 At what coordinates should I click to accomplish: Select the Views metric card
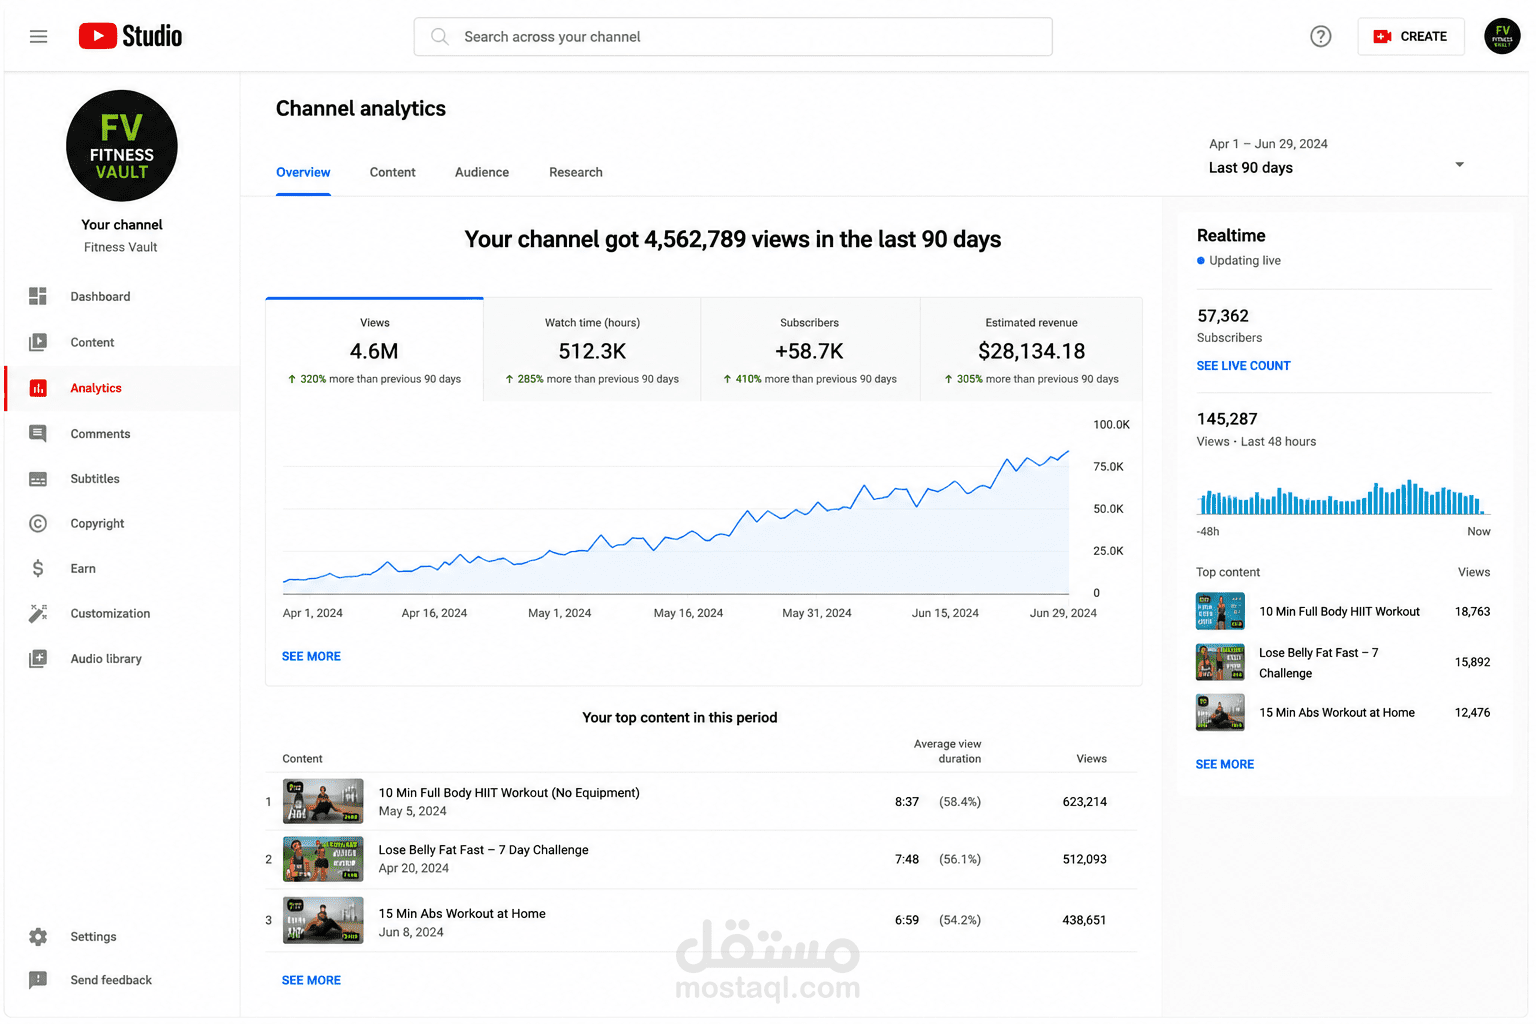(375, 350)
